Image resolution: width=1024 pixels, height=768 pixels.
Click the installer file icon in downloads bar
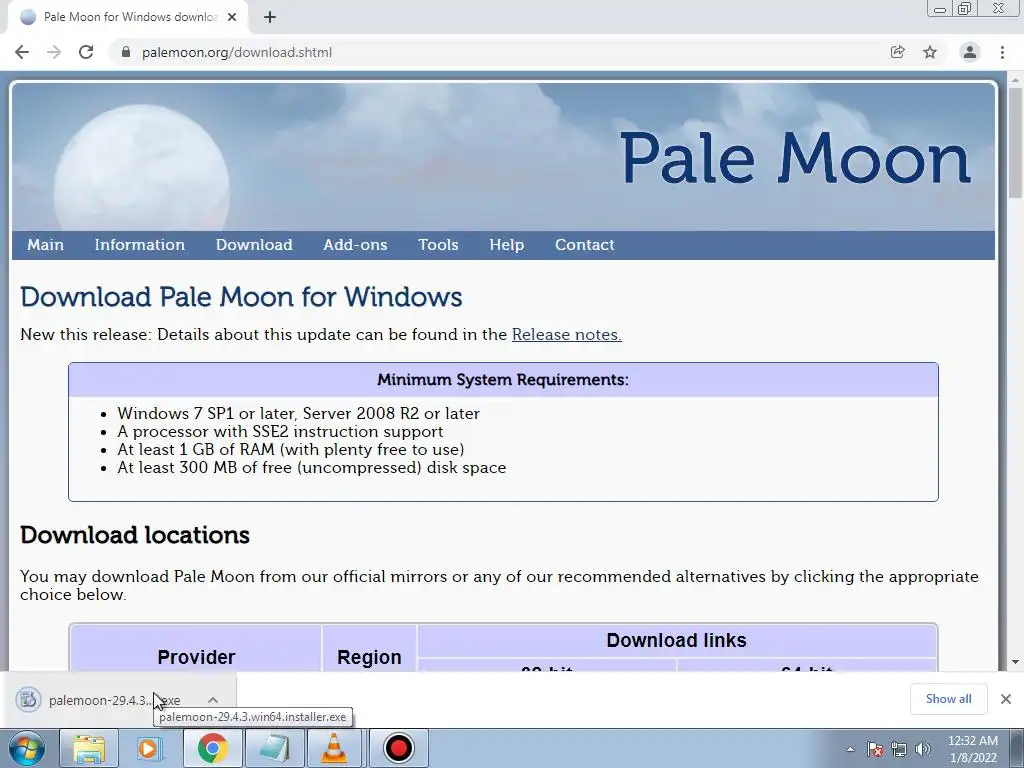(x=28, y=699)
